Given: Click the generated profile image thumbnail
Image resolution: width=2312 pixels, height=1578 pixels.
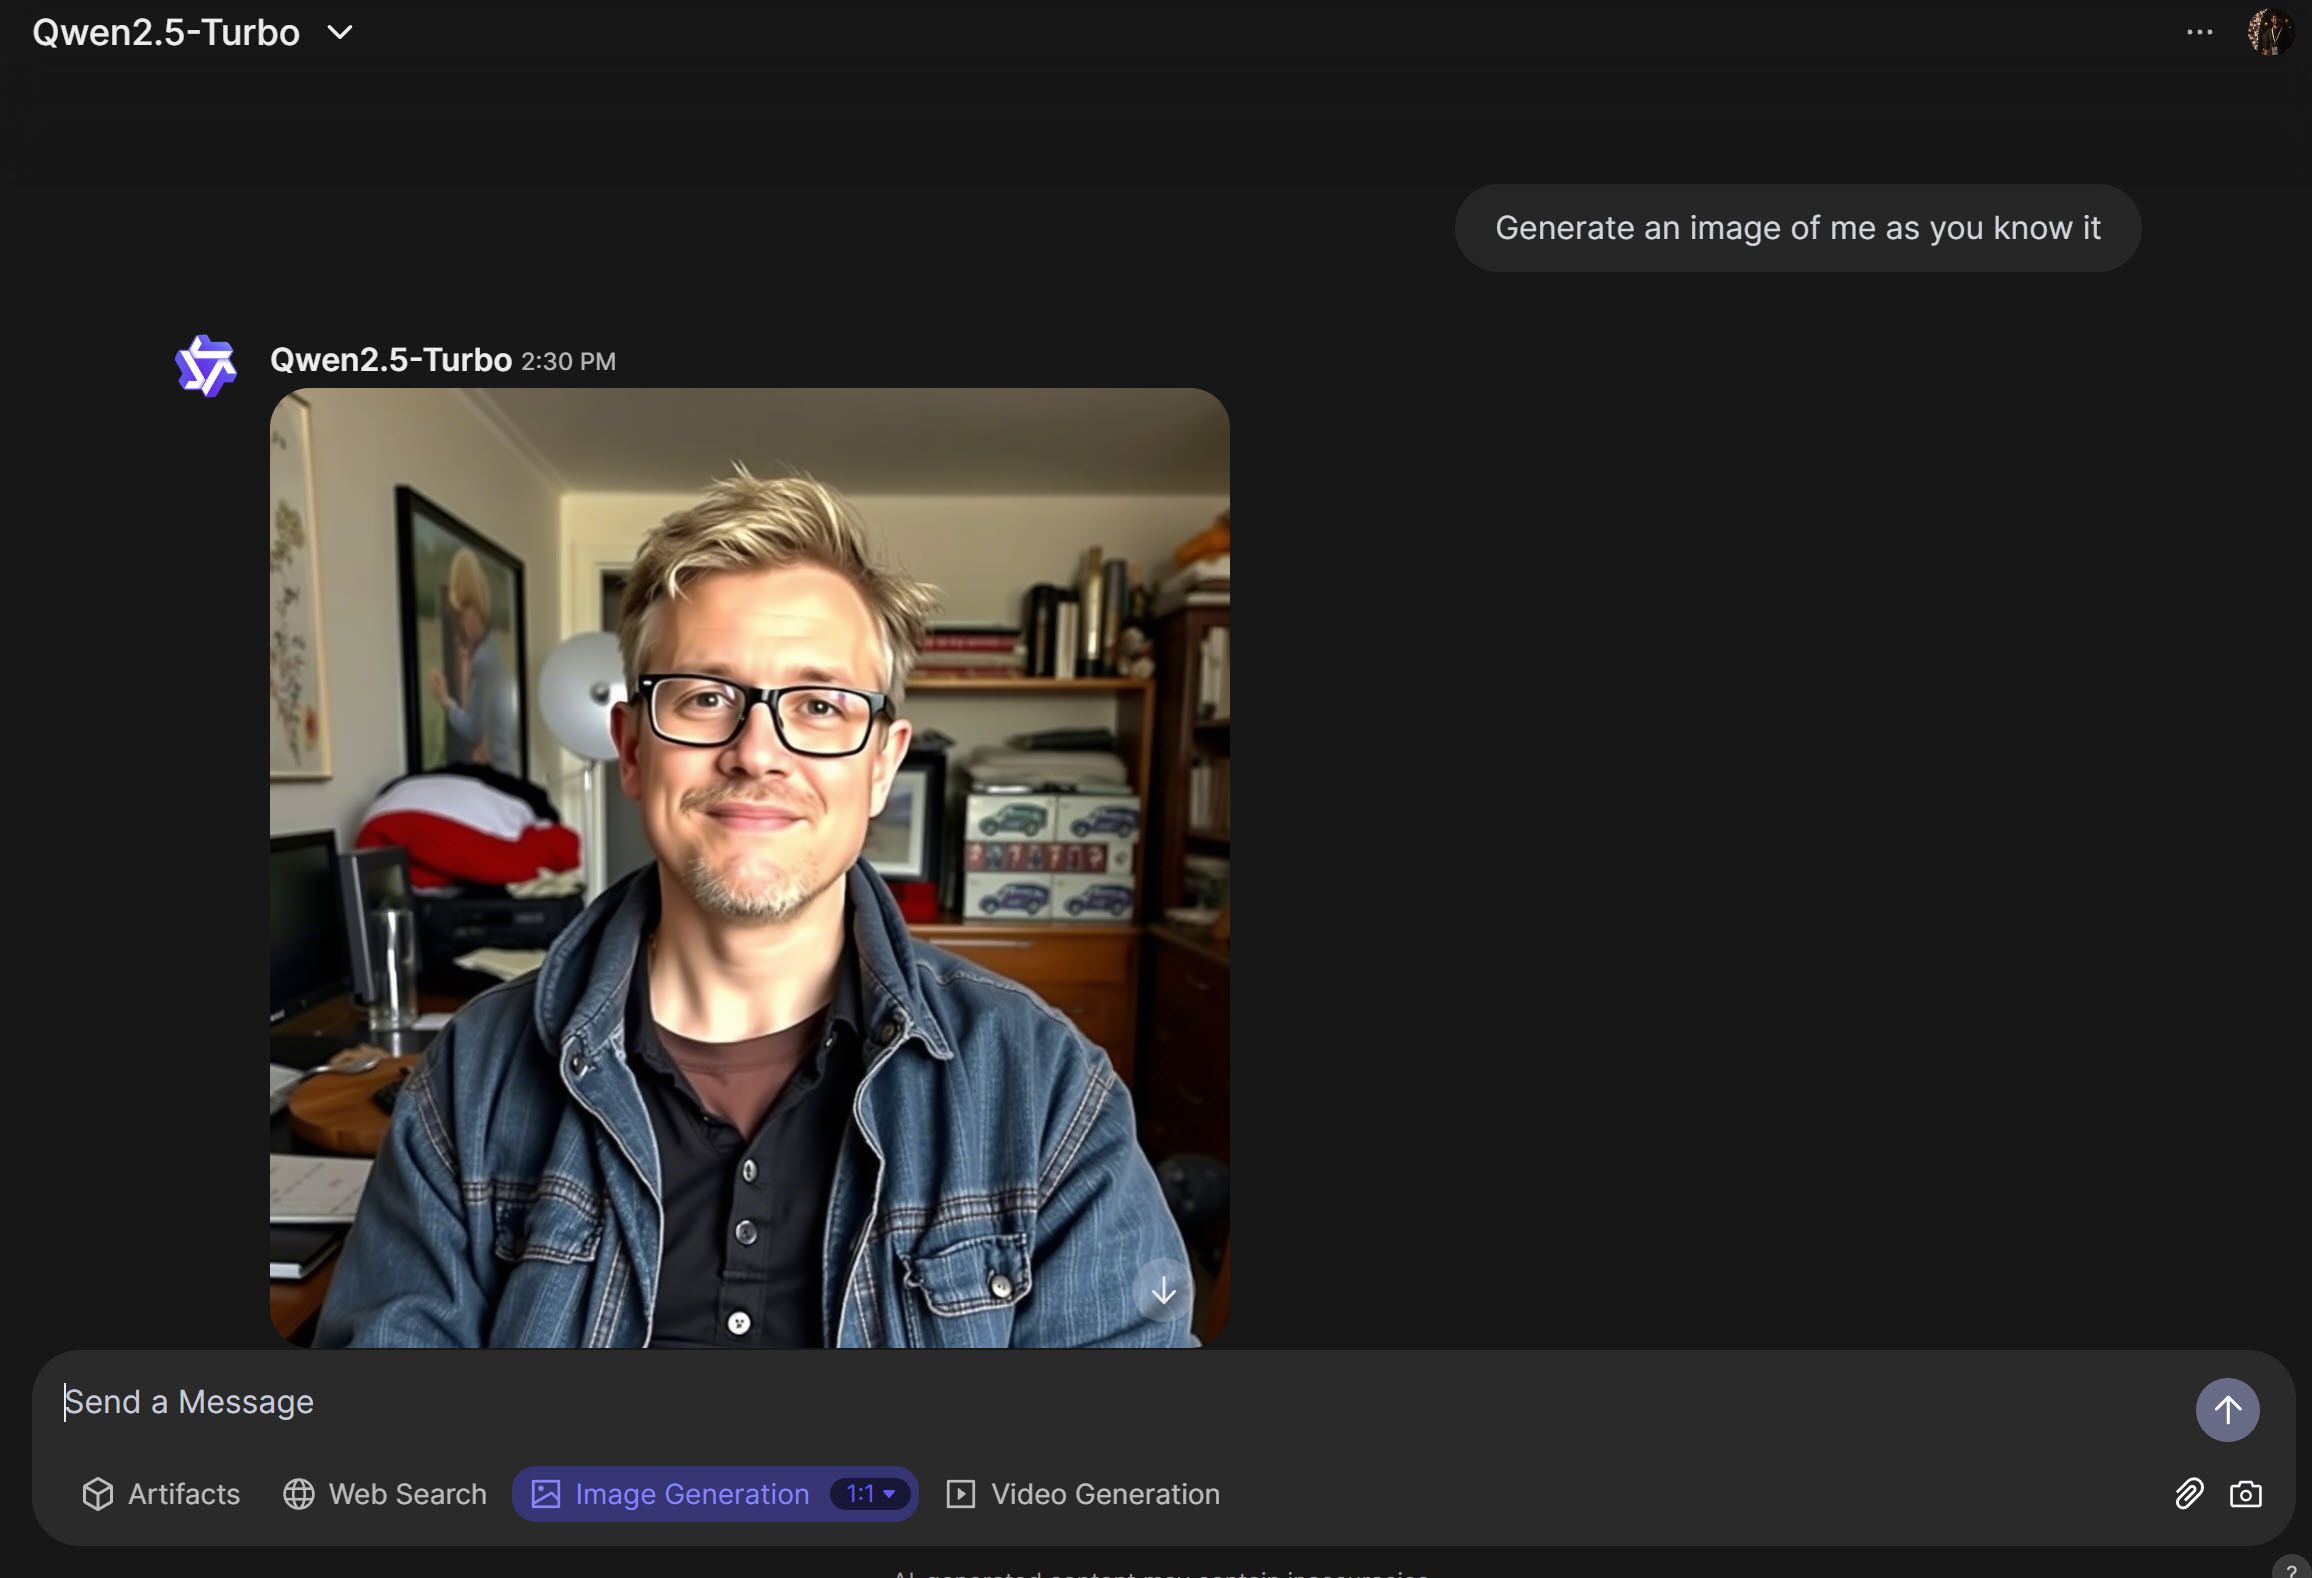Looking at the screenshot, I should (750, 868).
